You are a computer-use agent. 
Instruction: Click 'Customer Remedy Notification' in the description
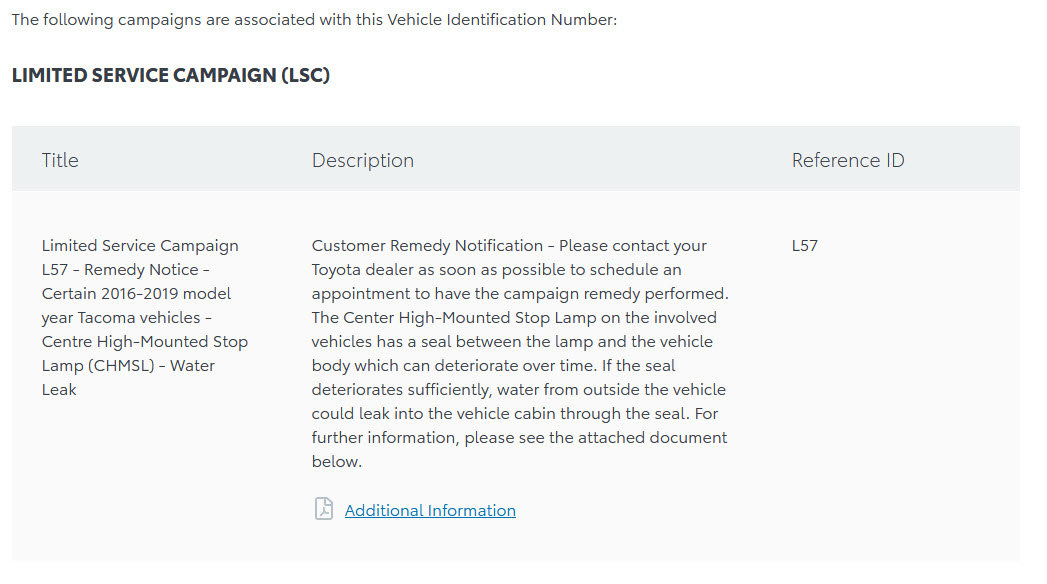[427, 246]
